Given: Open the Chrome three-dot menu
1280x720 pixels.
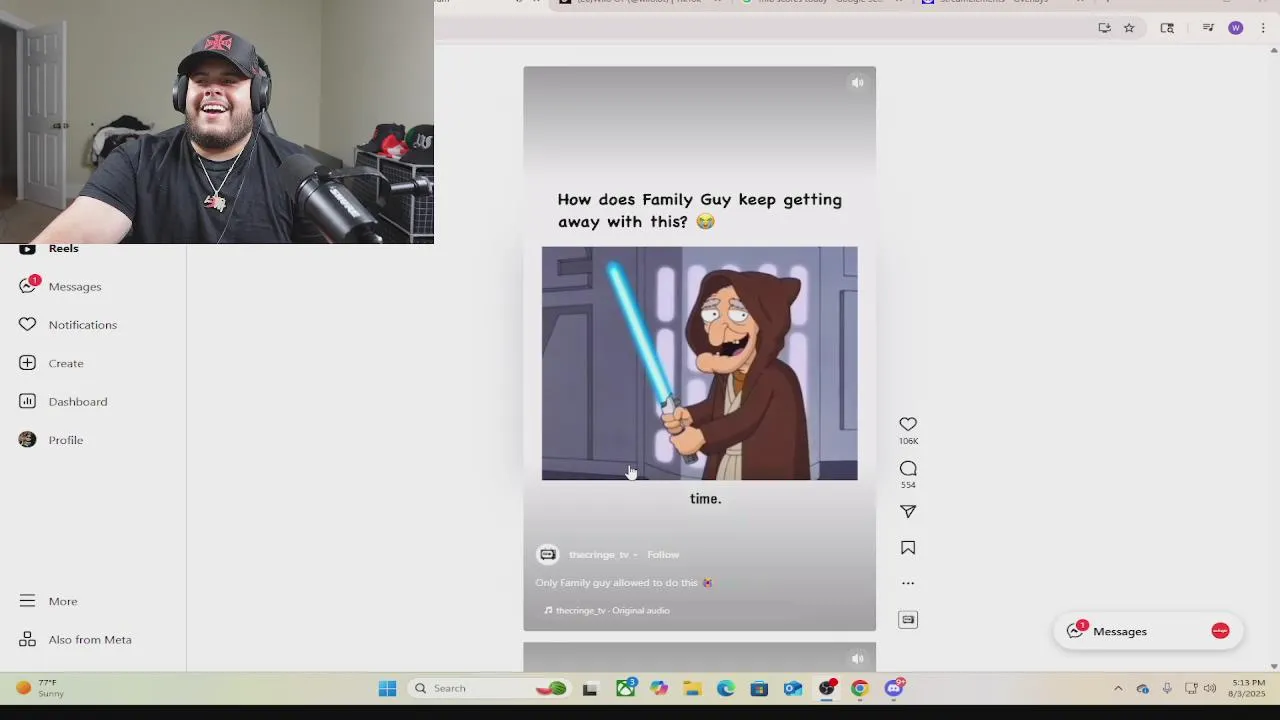Looking at the screenshot, I should (x=1263, y=28).
